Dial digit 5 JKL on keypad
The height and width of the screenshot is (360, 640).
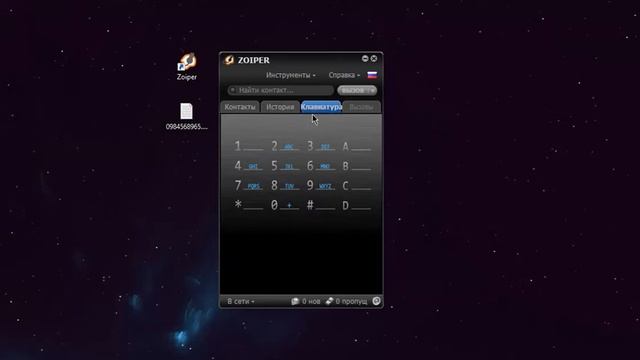[x=285, y=166]
